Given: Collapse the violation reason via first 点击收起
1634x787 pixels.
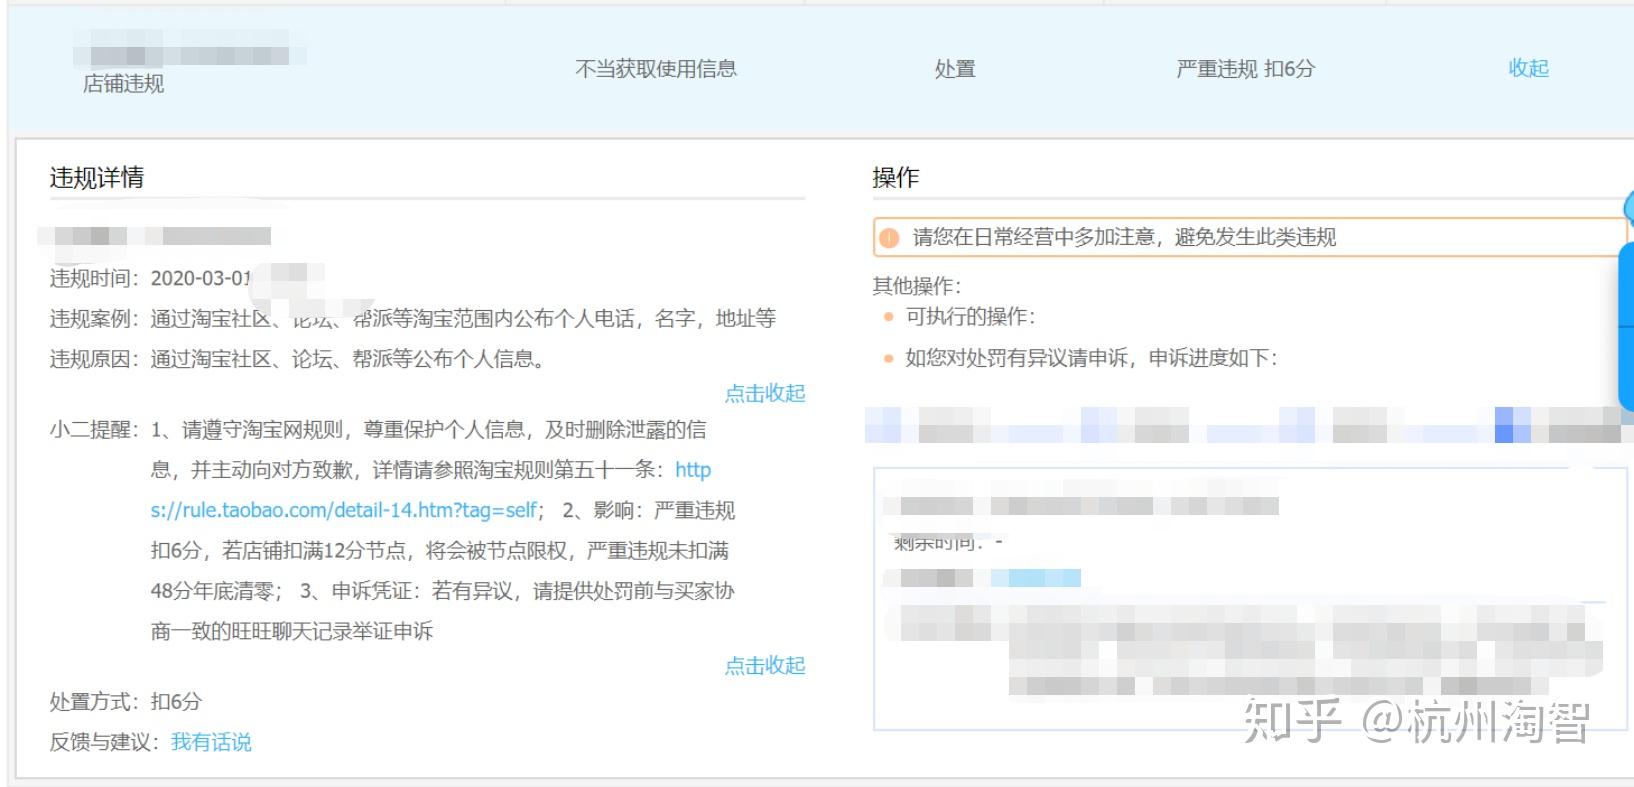Looking at the screenshot, I should [765, 393].
